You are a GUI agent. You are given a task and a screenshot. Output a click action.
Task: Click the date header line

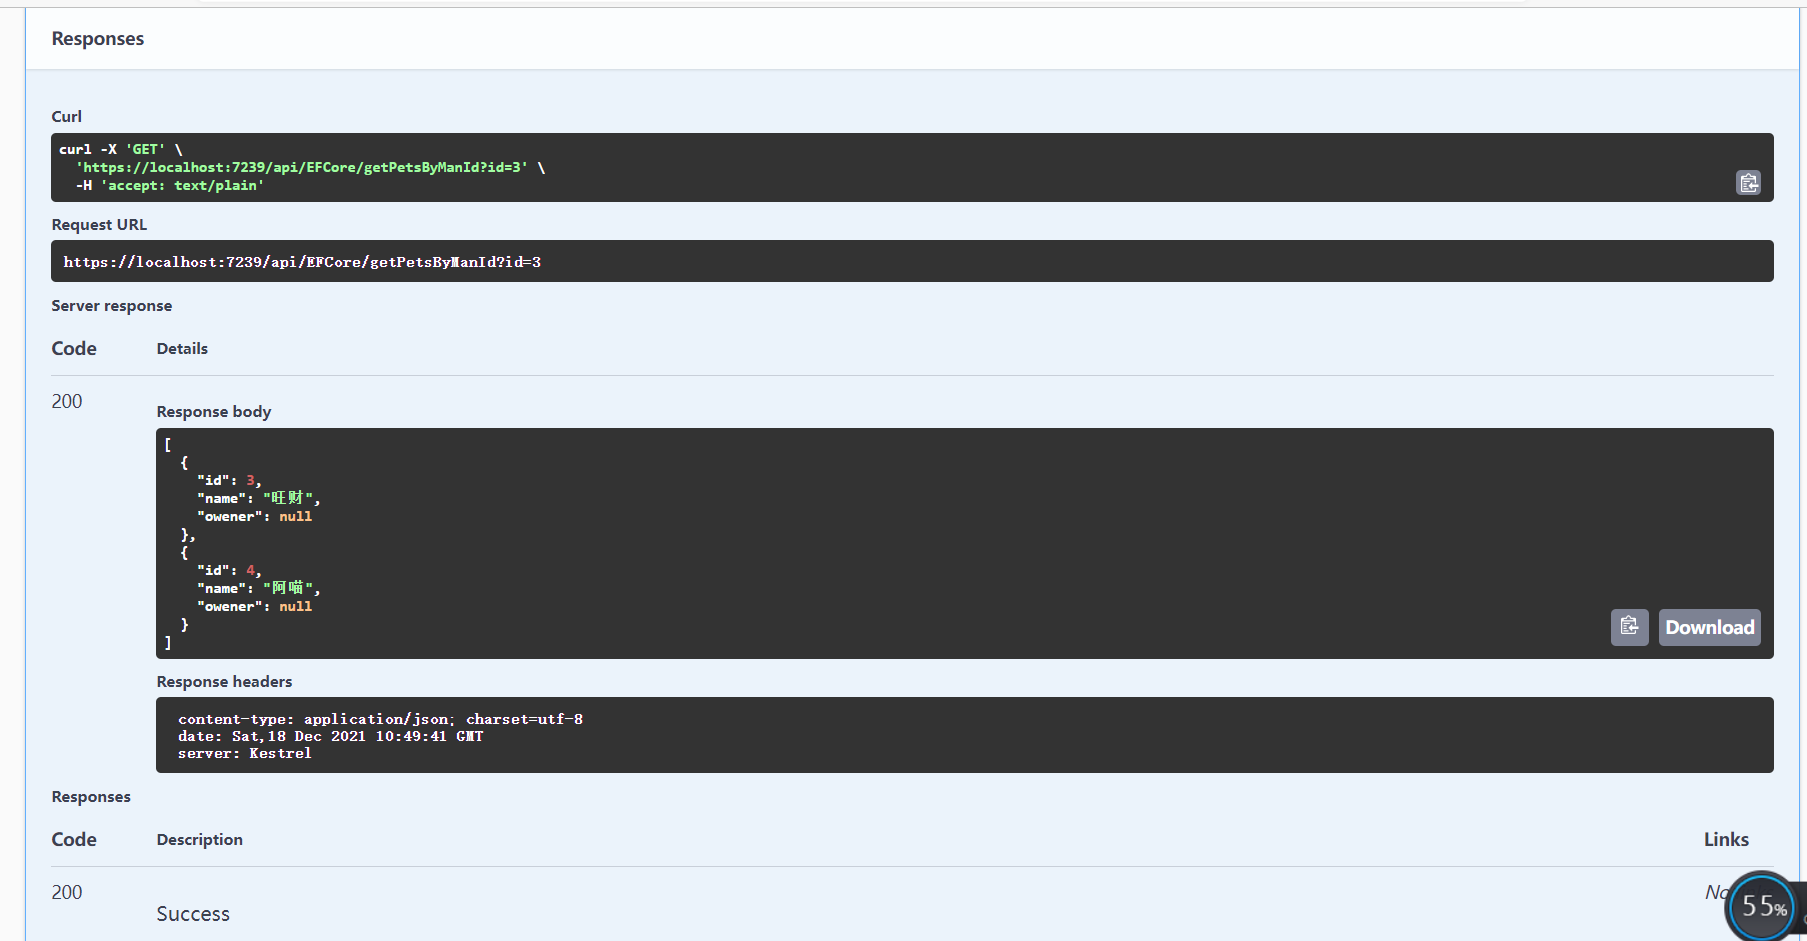click(x=331, y=736)
